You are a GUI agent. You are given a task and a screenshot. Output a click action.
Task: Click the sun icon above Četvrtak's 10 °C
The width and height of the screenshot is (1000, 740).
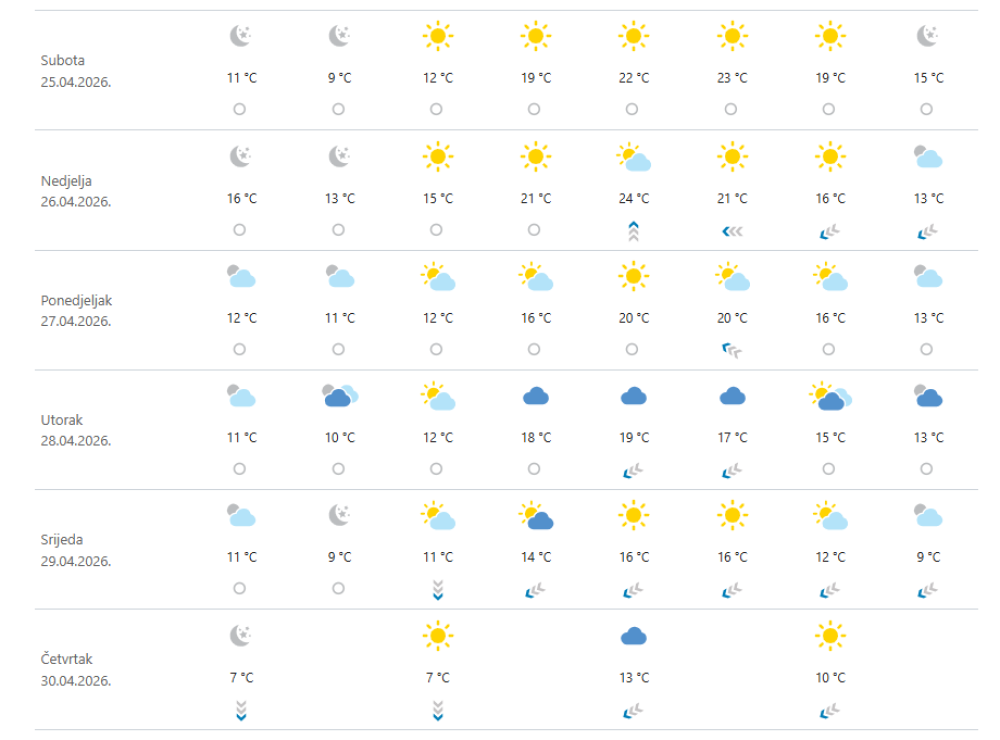pos(830,636)
